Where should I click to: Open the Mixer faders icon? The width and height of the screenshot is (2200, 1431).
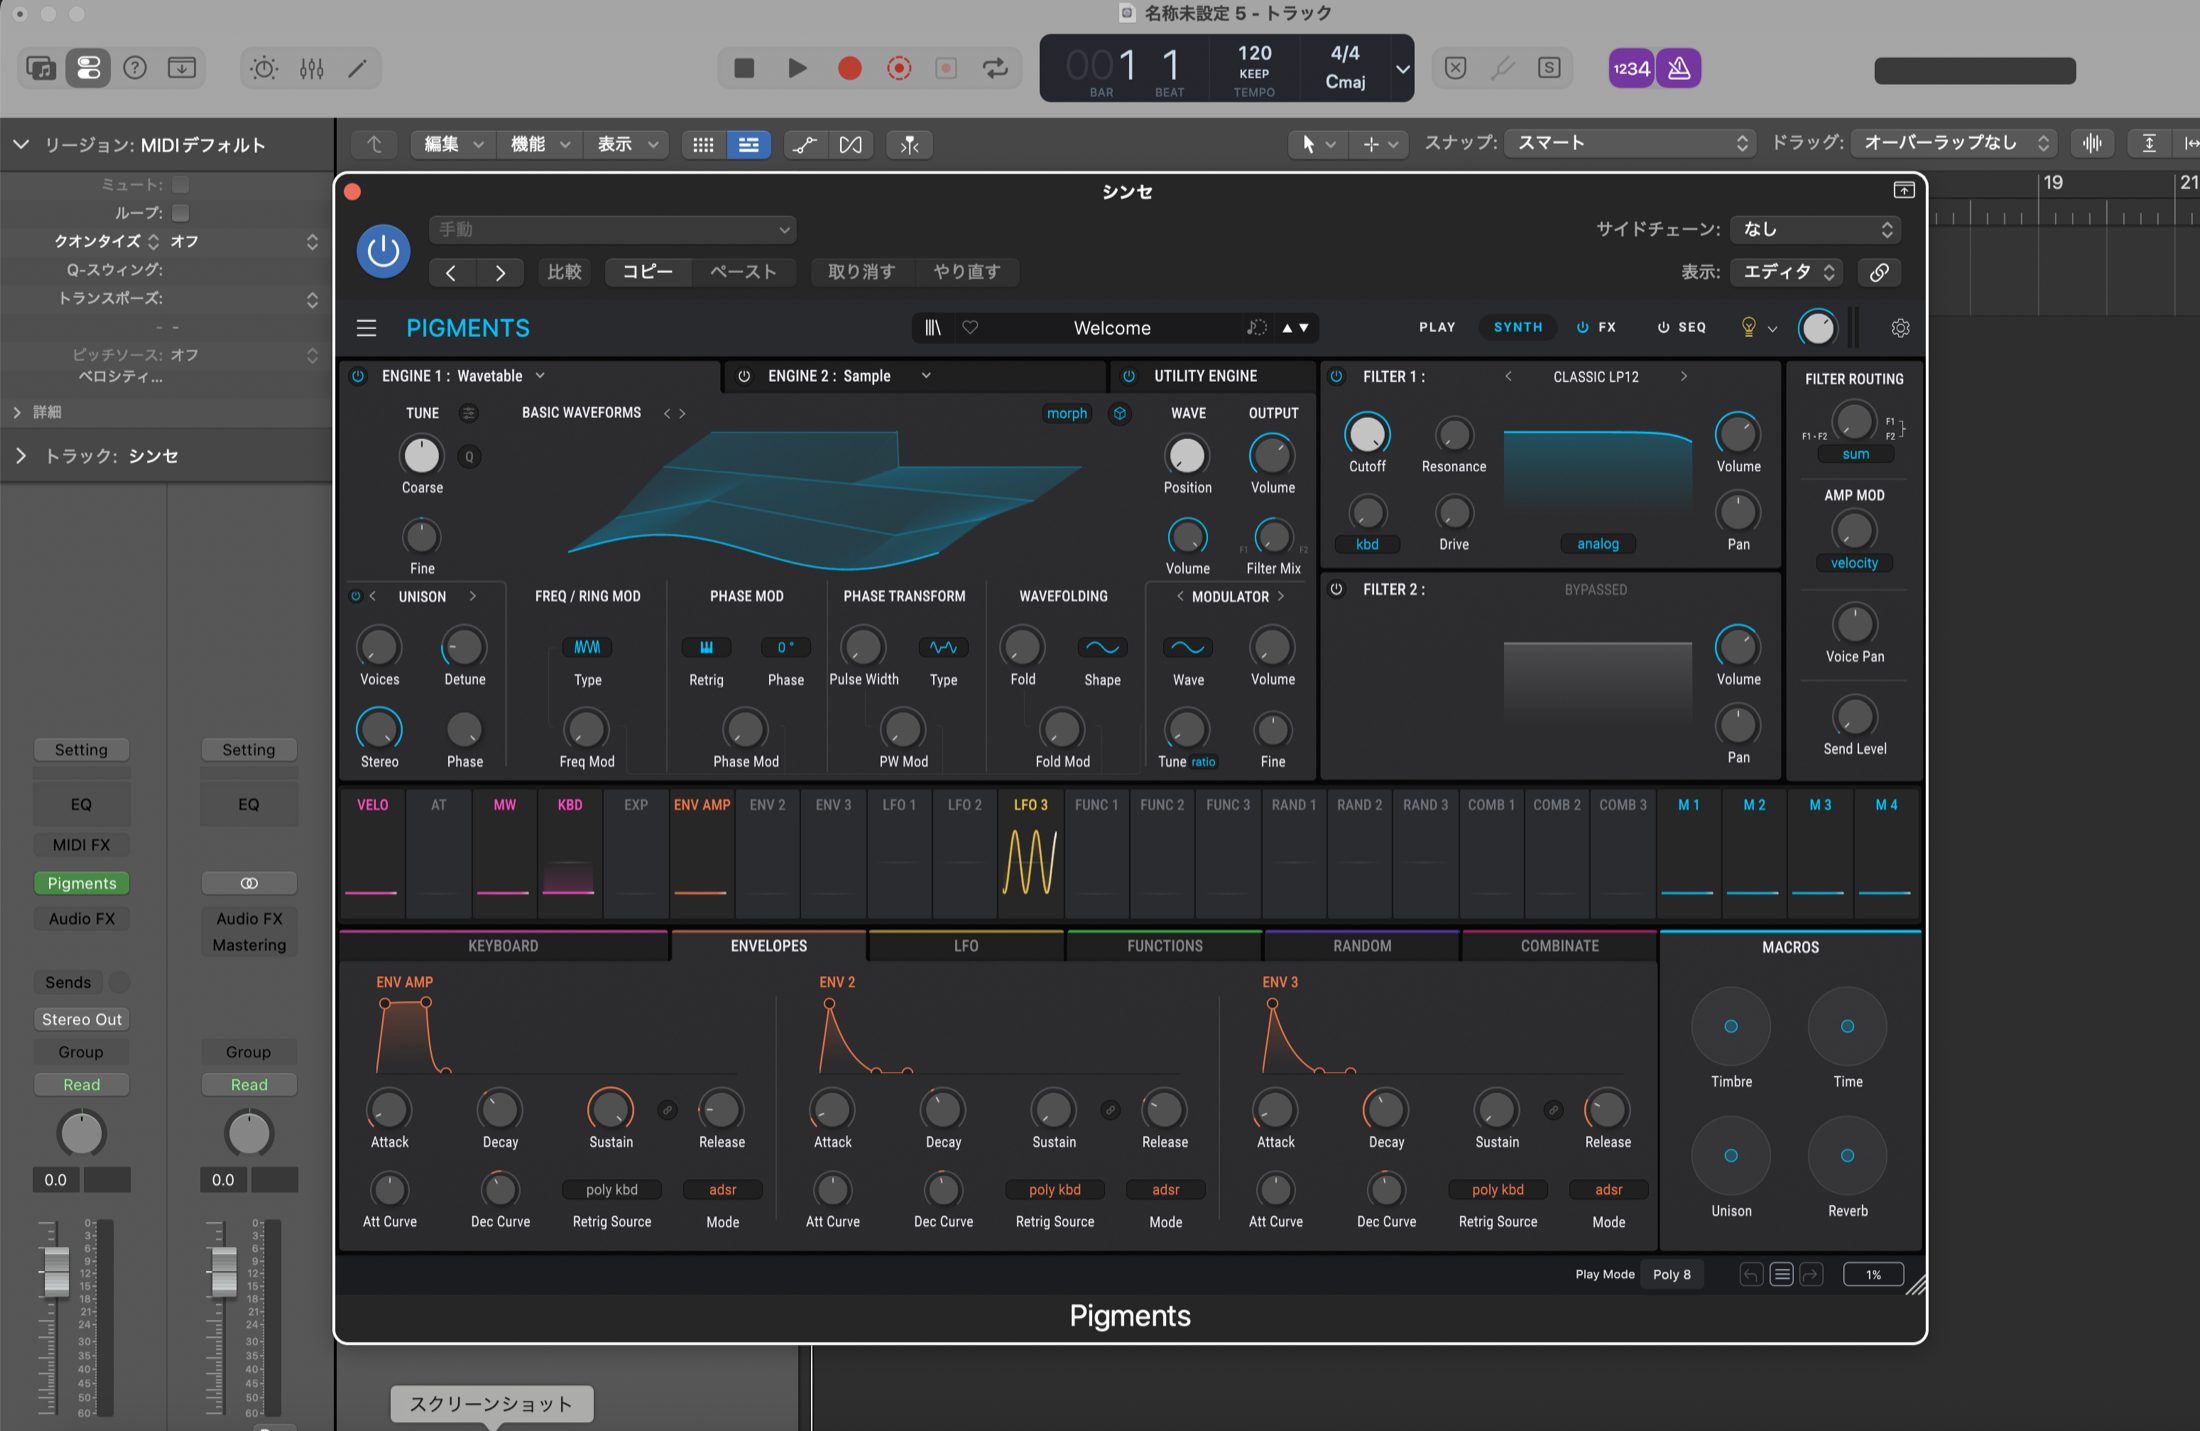click(x=311, y=68)
